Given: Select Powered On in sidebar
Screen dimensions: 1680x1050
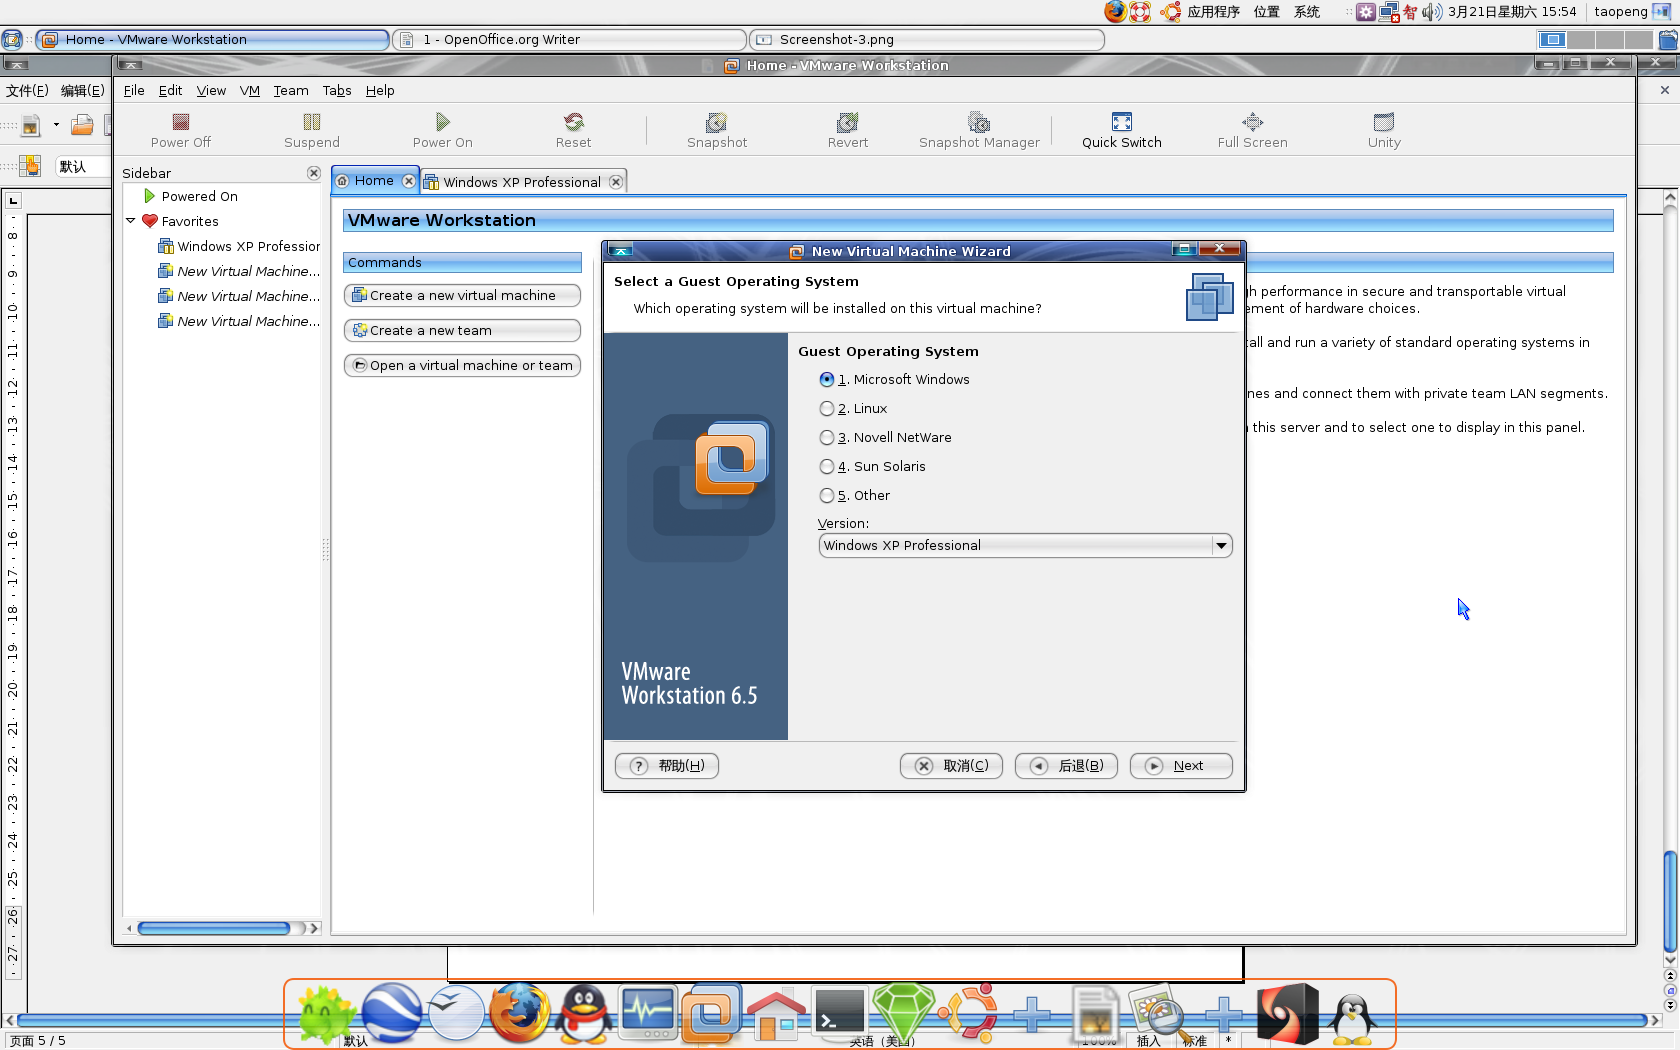Looking at the screenshot, I should (x=199, y=197).
